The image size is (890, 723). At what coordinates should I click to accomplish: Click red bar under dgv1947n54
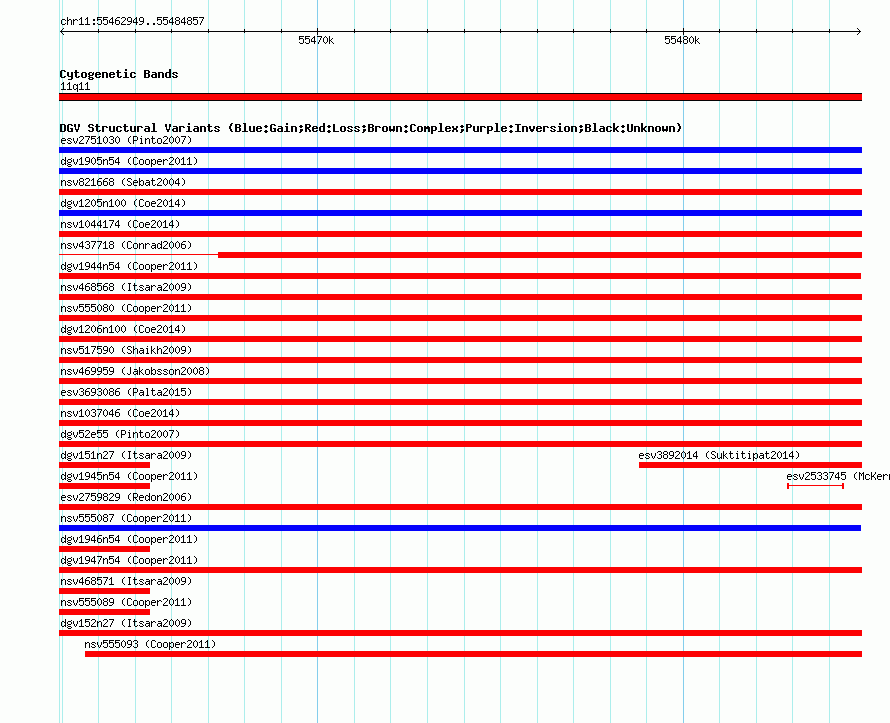pos(460,570)
